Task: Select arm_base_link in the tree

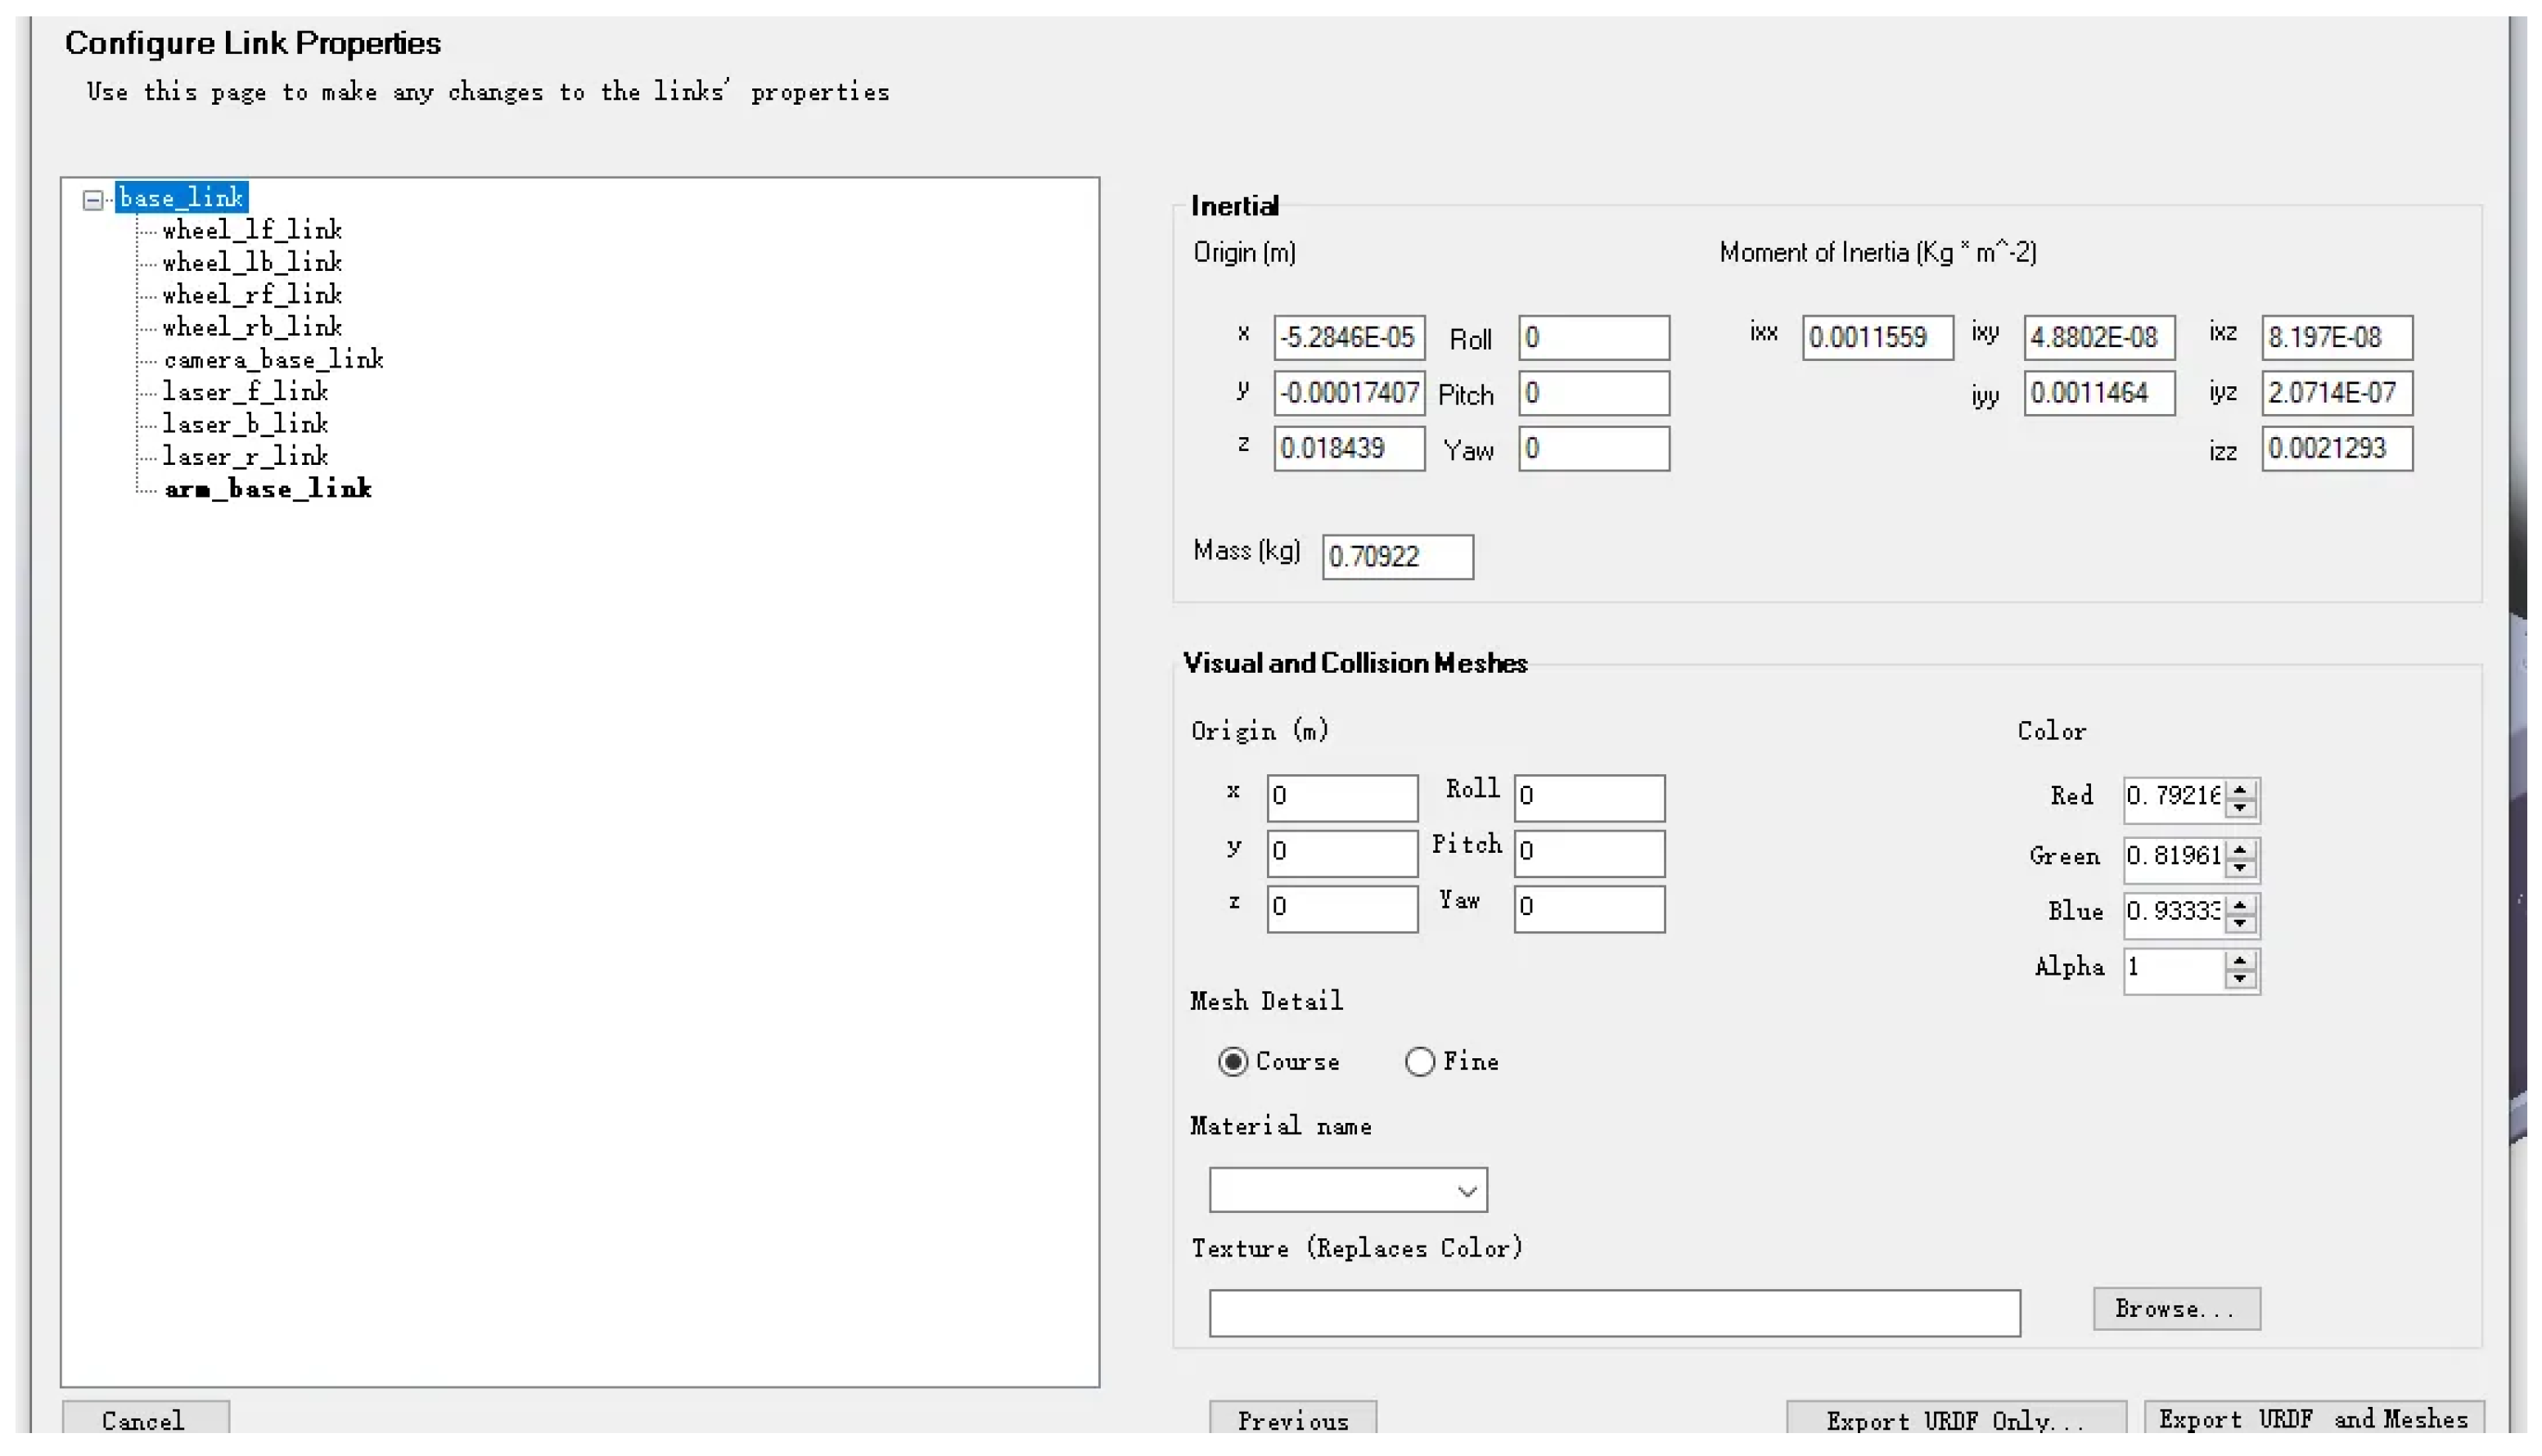Action: click(x=268, y=489)
